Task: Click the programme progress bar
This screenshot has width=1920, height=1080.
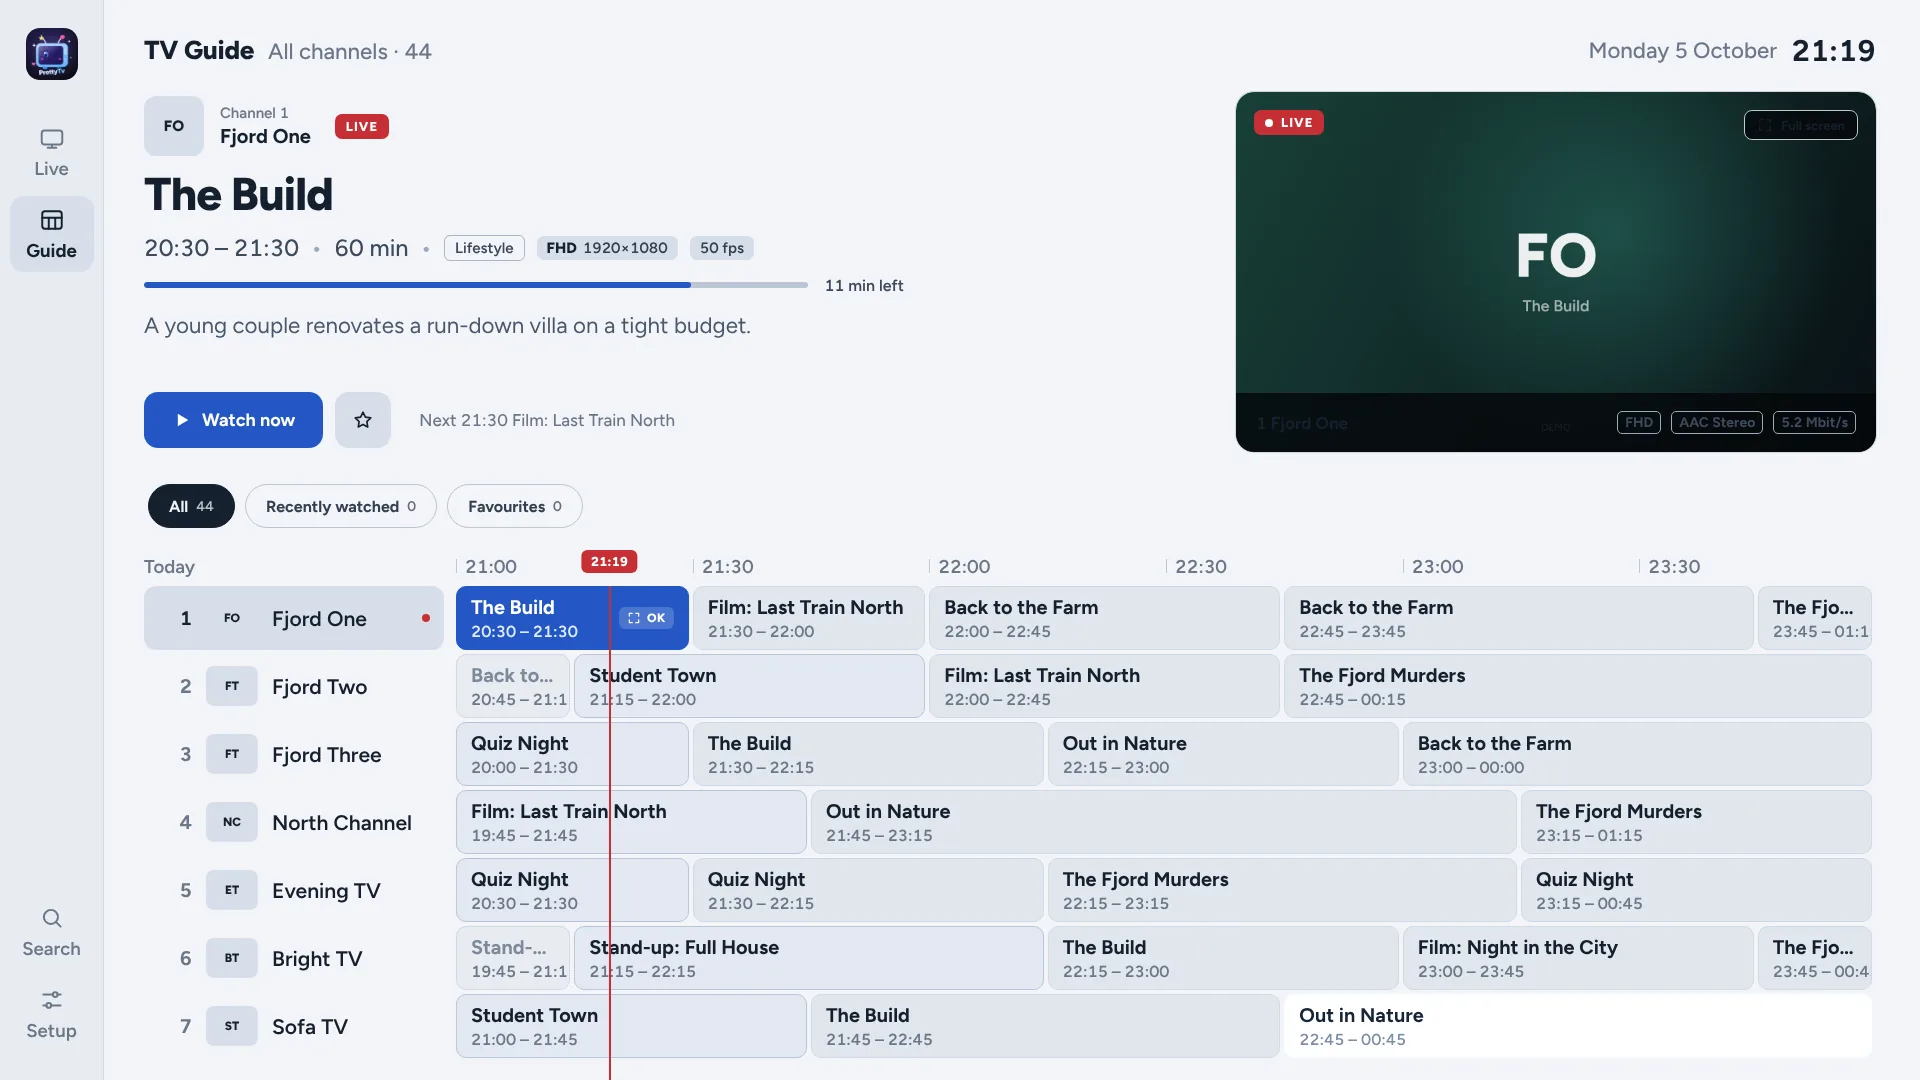Action: (x=476, y=285)
